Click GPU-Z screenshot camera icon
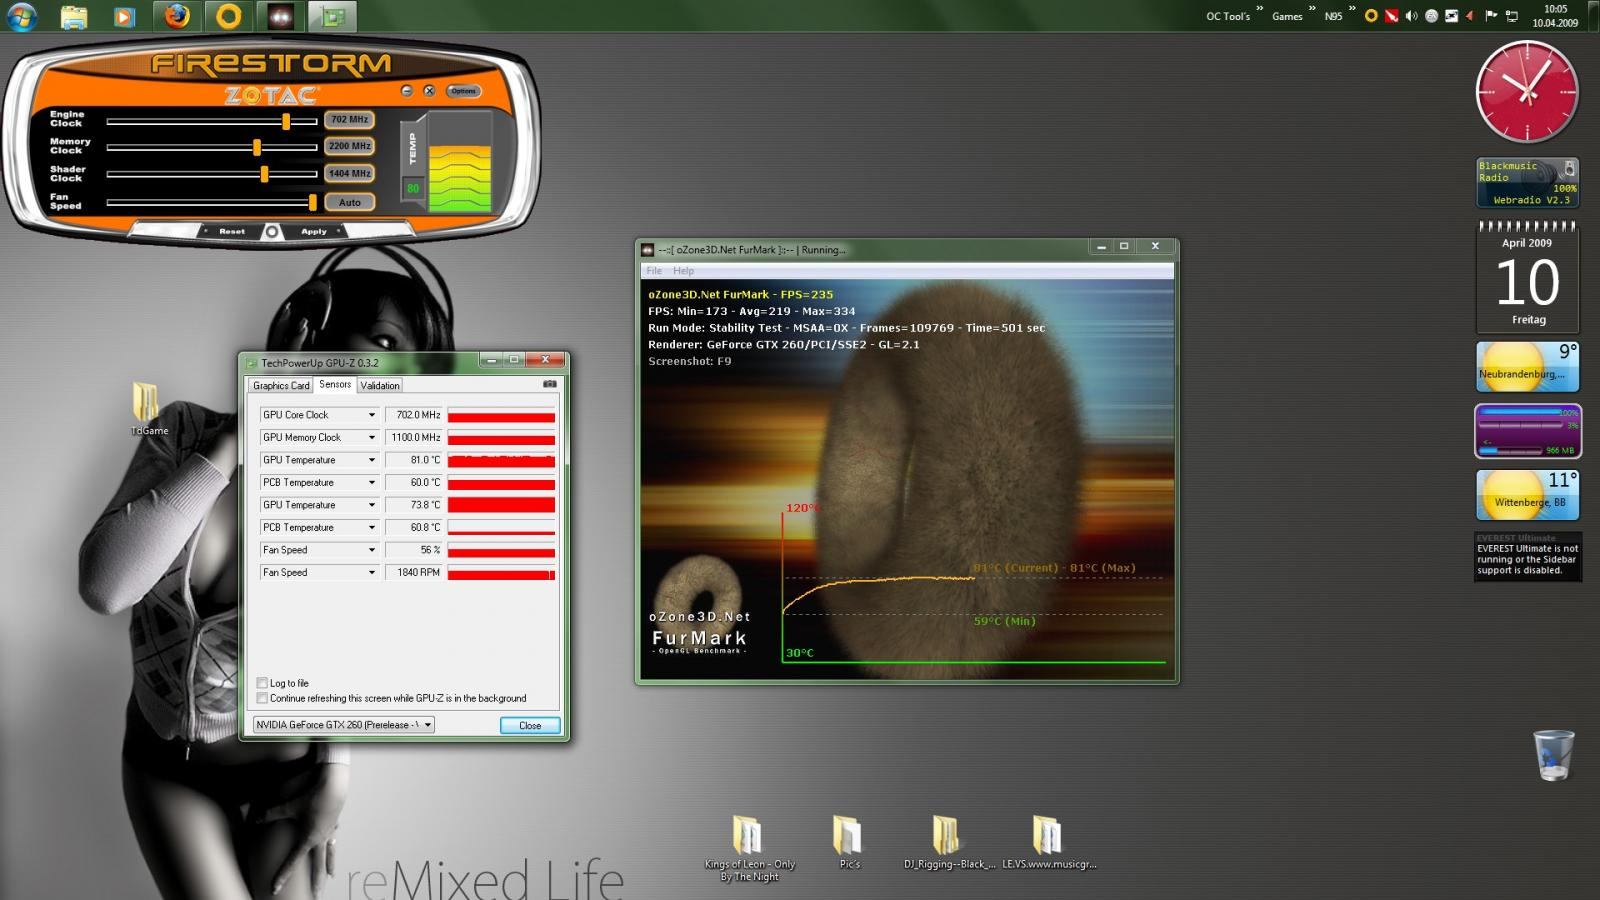Viewport: 1600px width, 900px height. click(x=549, y=384)
